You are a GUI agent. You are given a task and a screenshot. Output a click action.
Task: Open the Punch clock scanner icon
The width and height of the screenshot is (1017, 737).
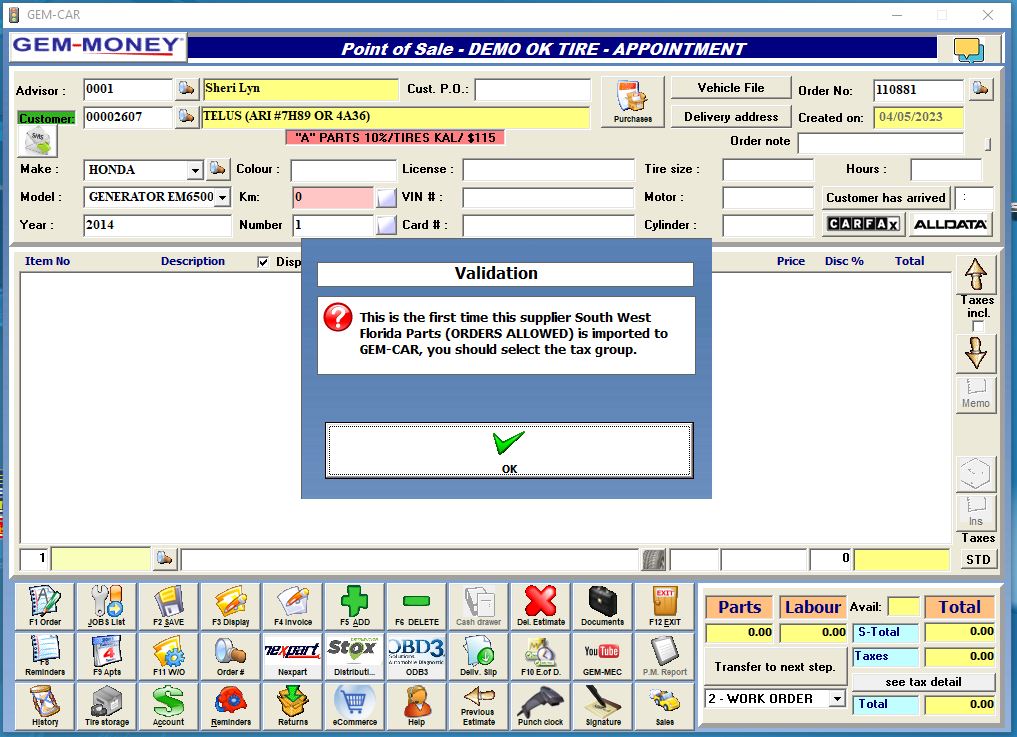coord(541,707)
